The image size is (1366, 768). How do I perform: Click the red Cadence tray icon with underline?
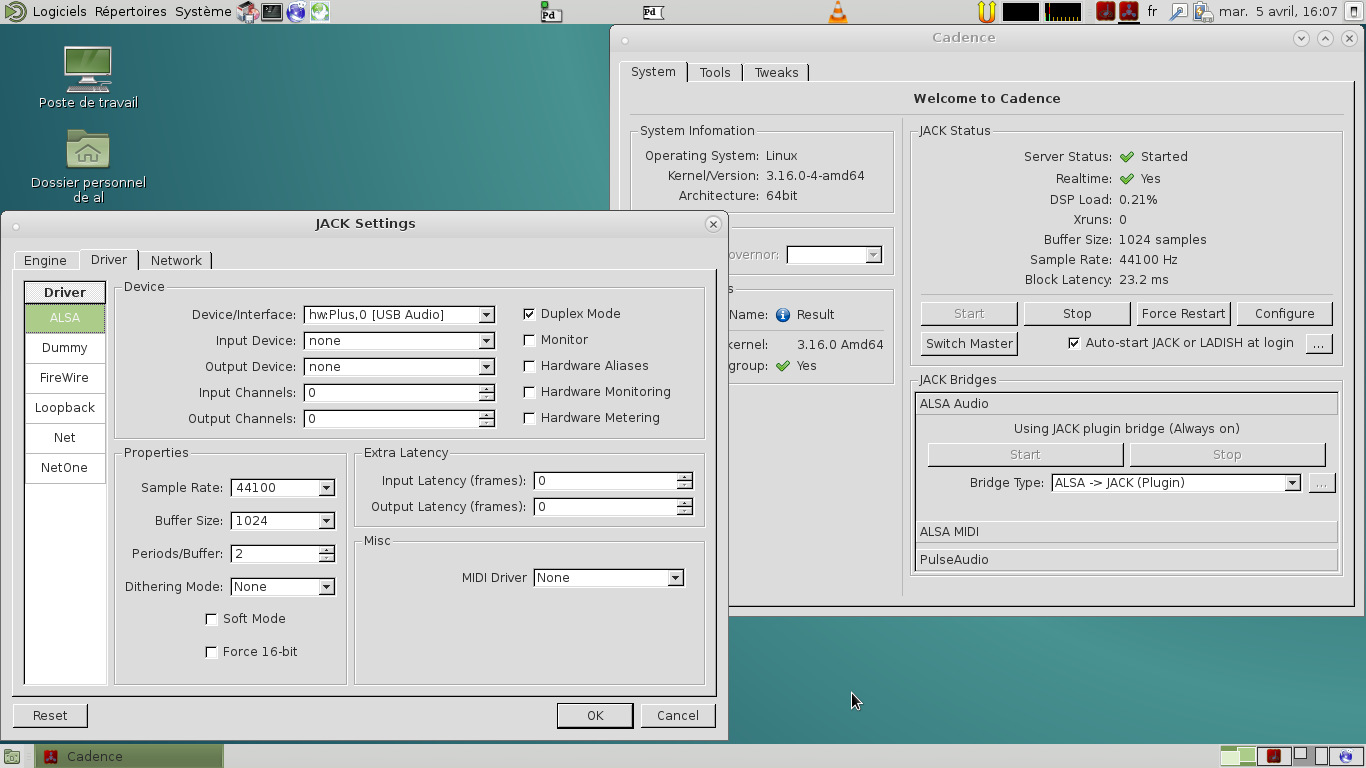[x=1128, y=12]
